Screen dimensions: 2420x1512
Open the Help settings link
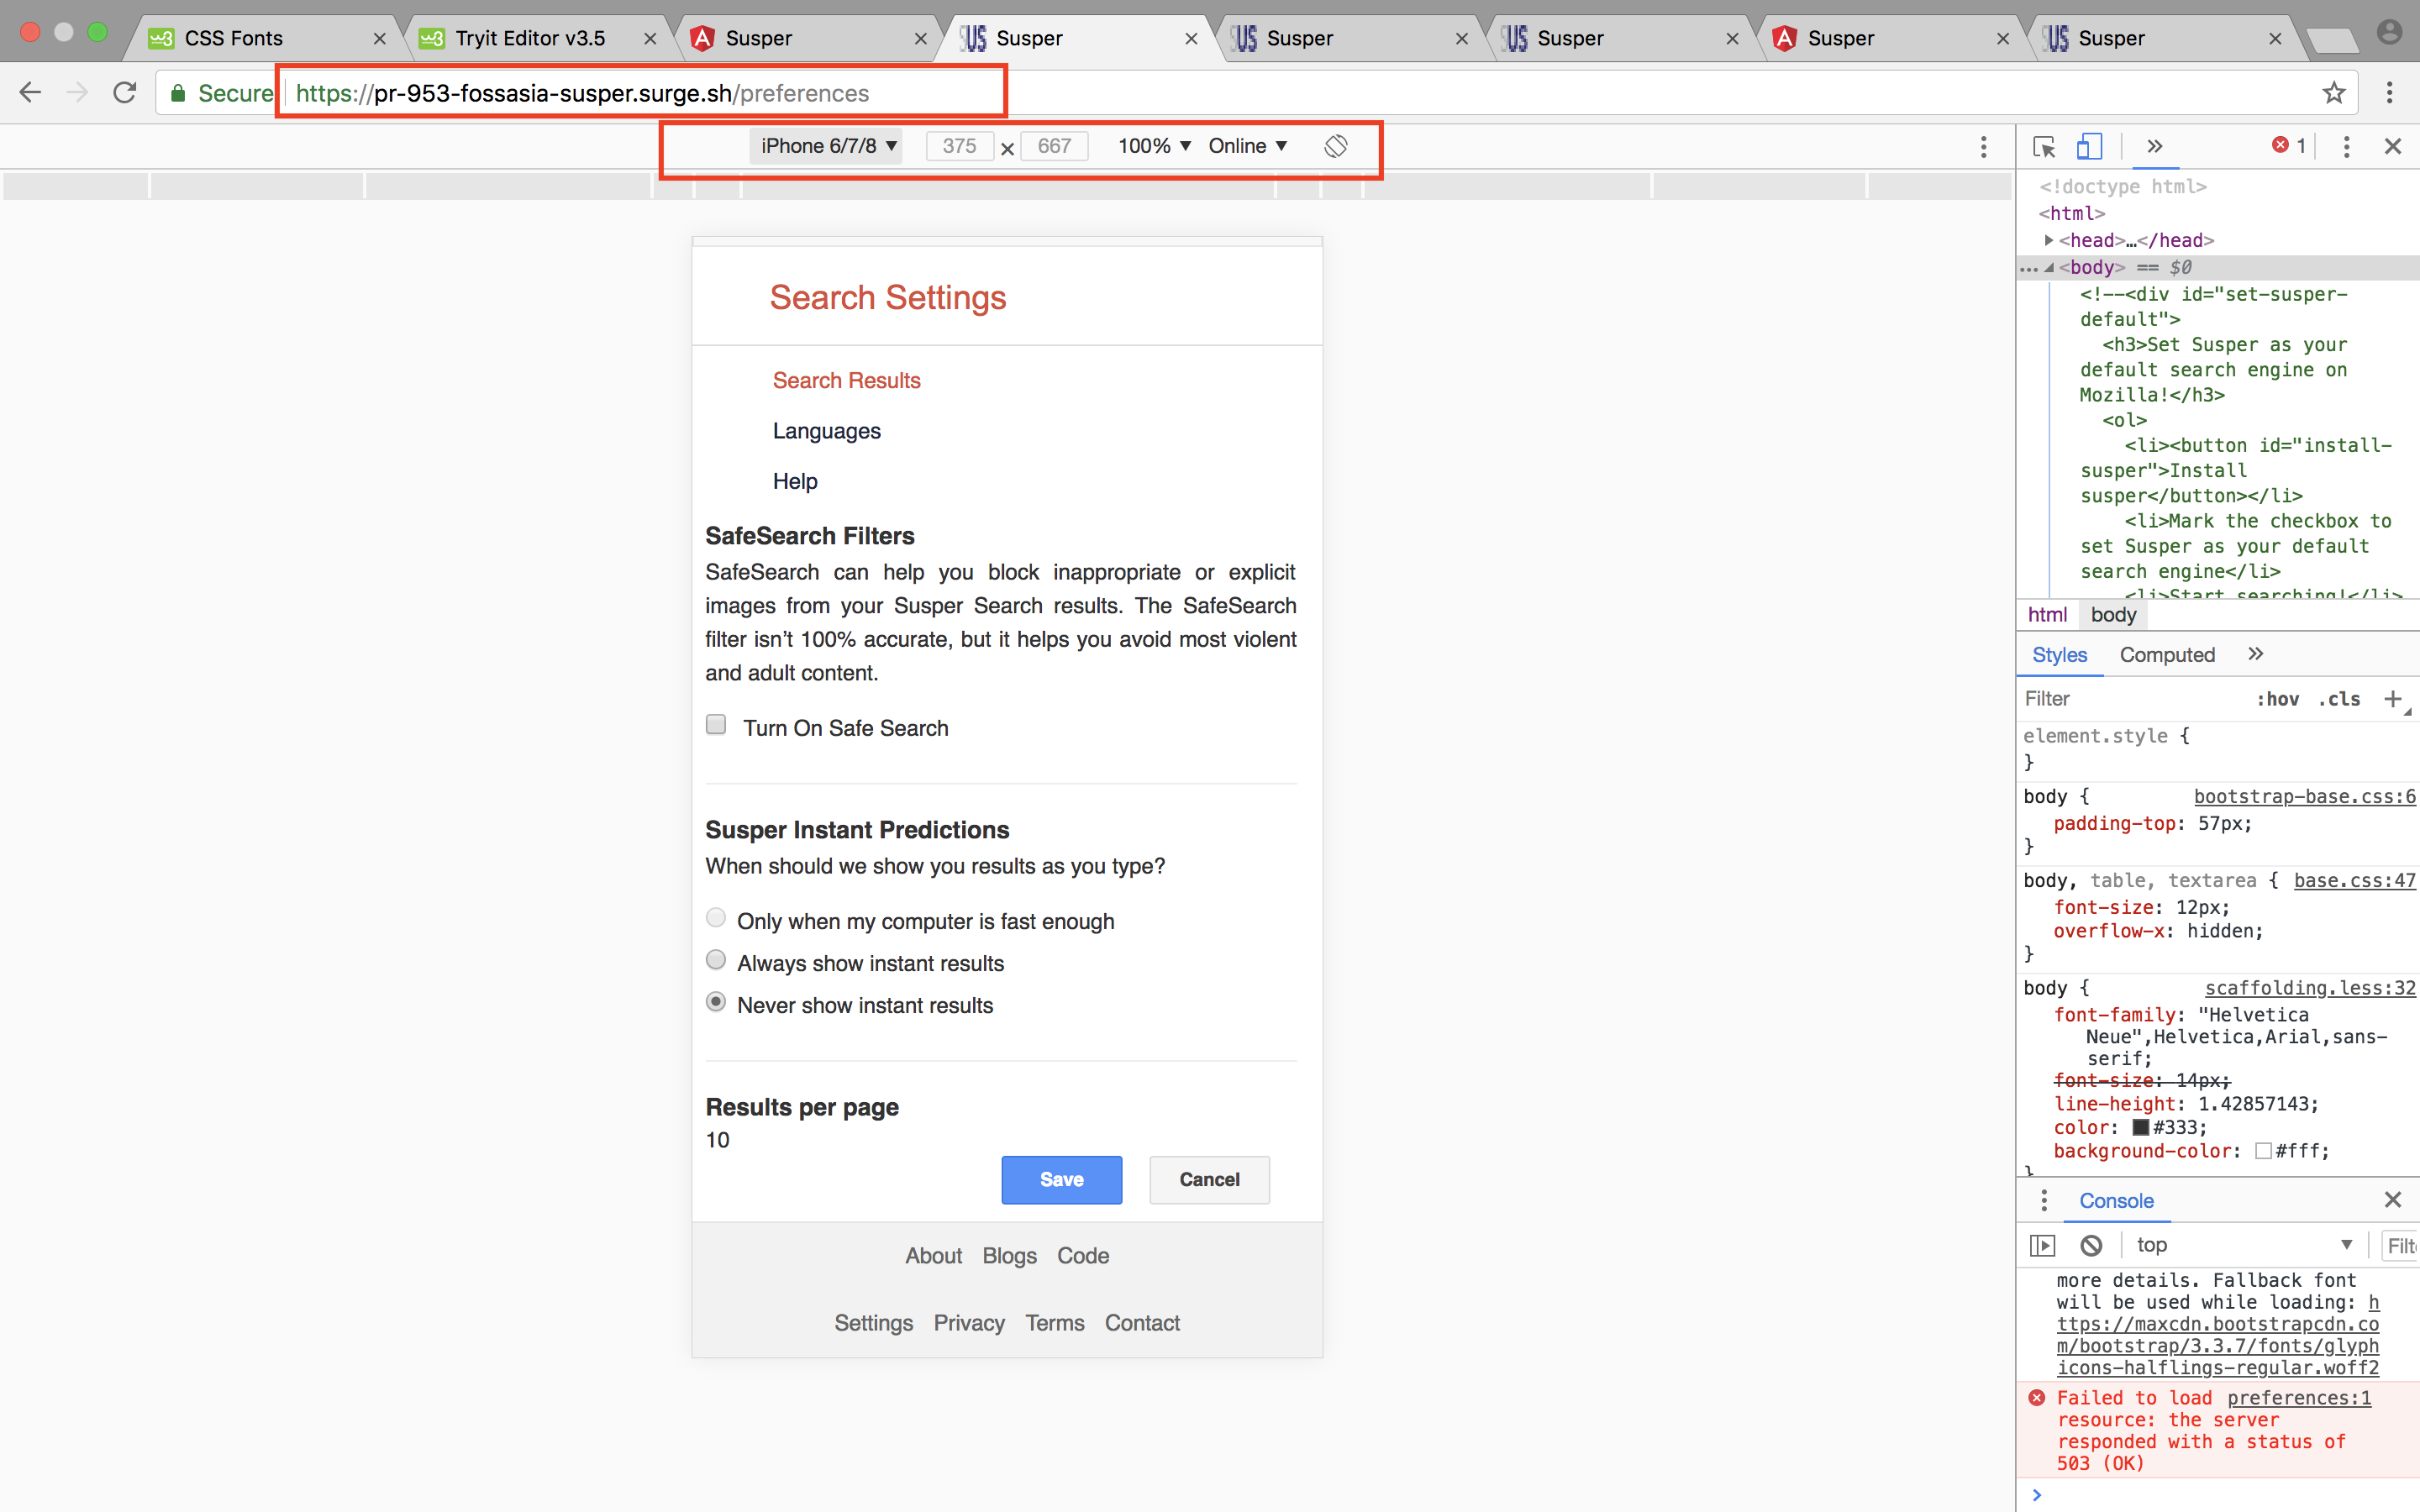[795, 481]
